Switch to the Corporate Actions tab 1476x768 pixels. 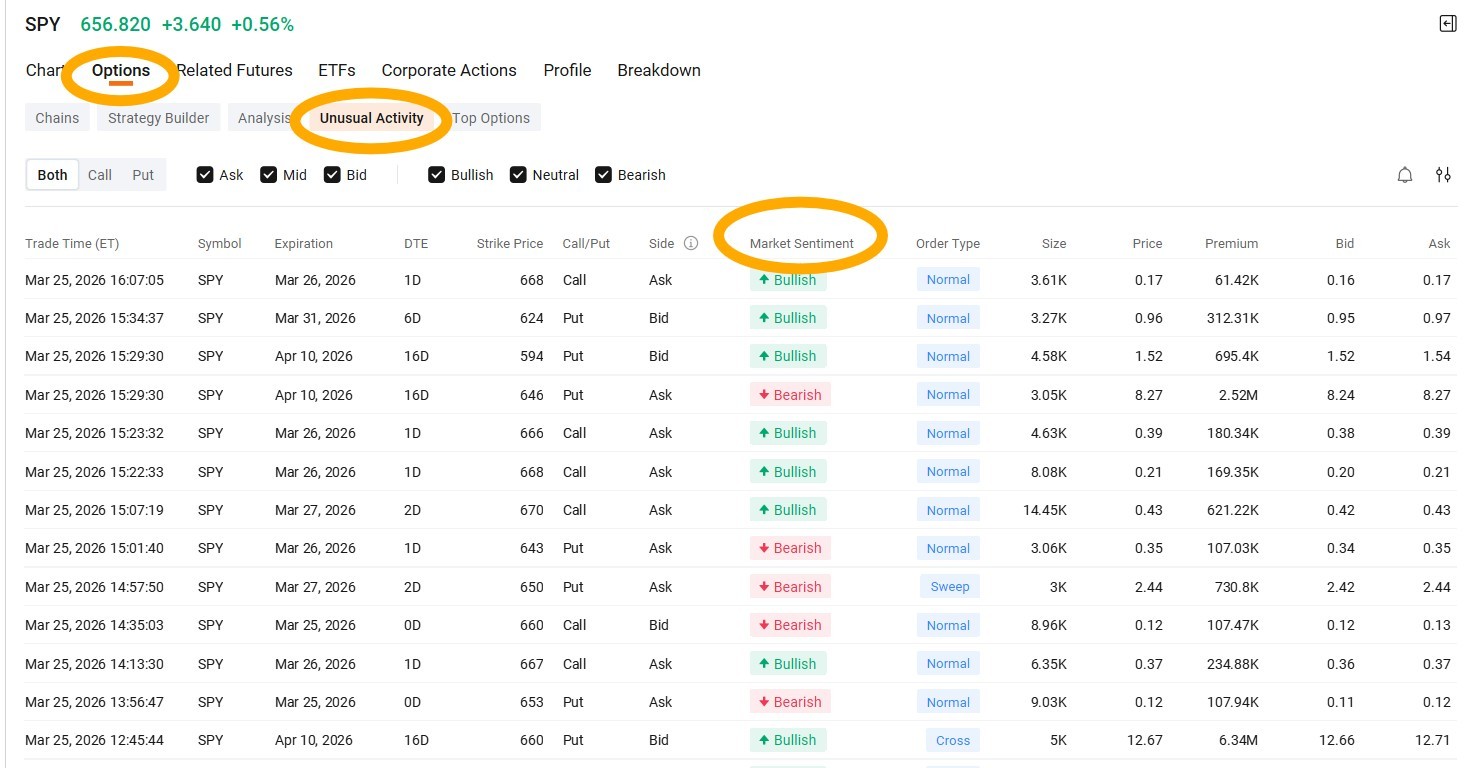coord(449,70)
